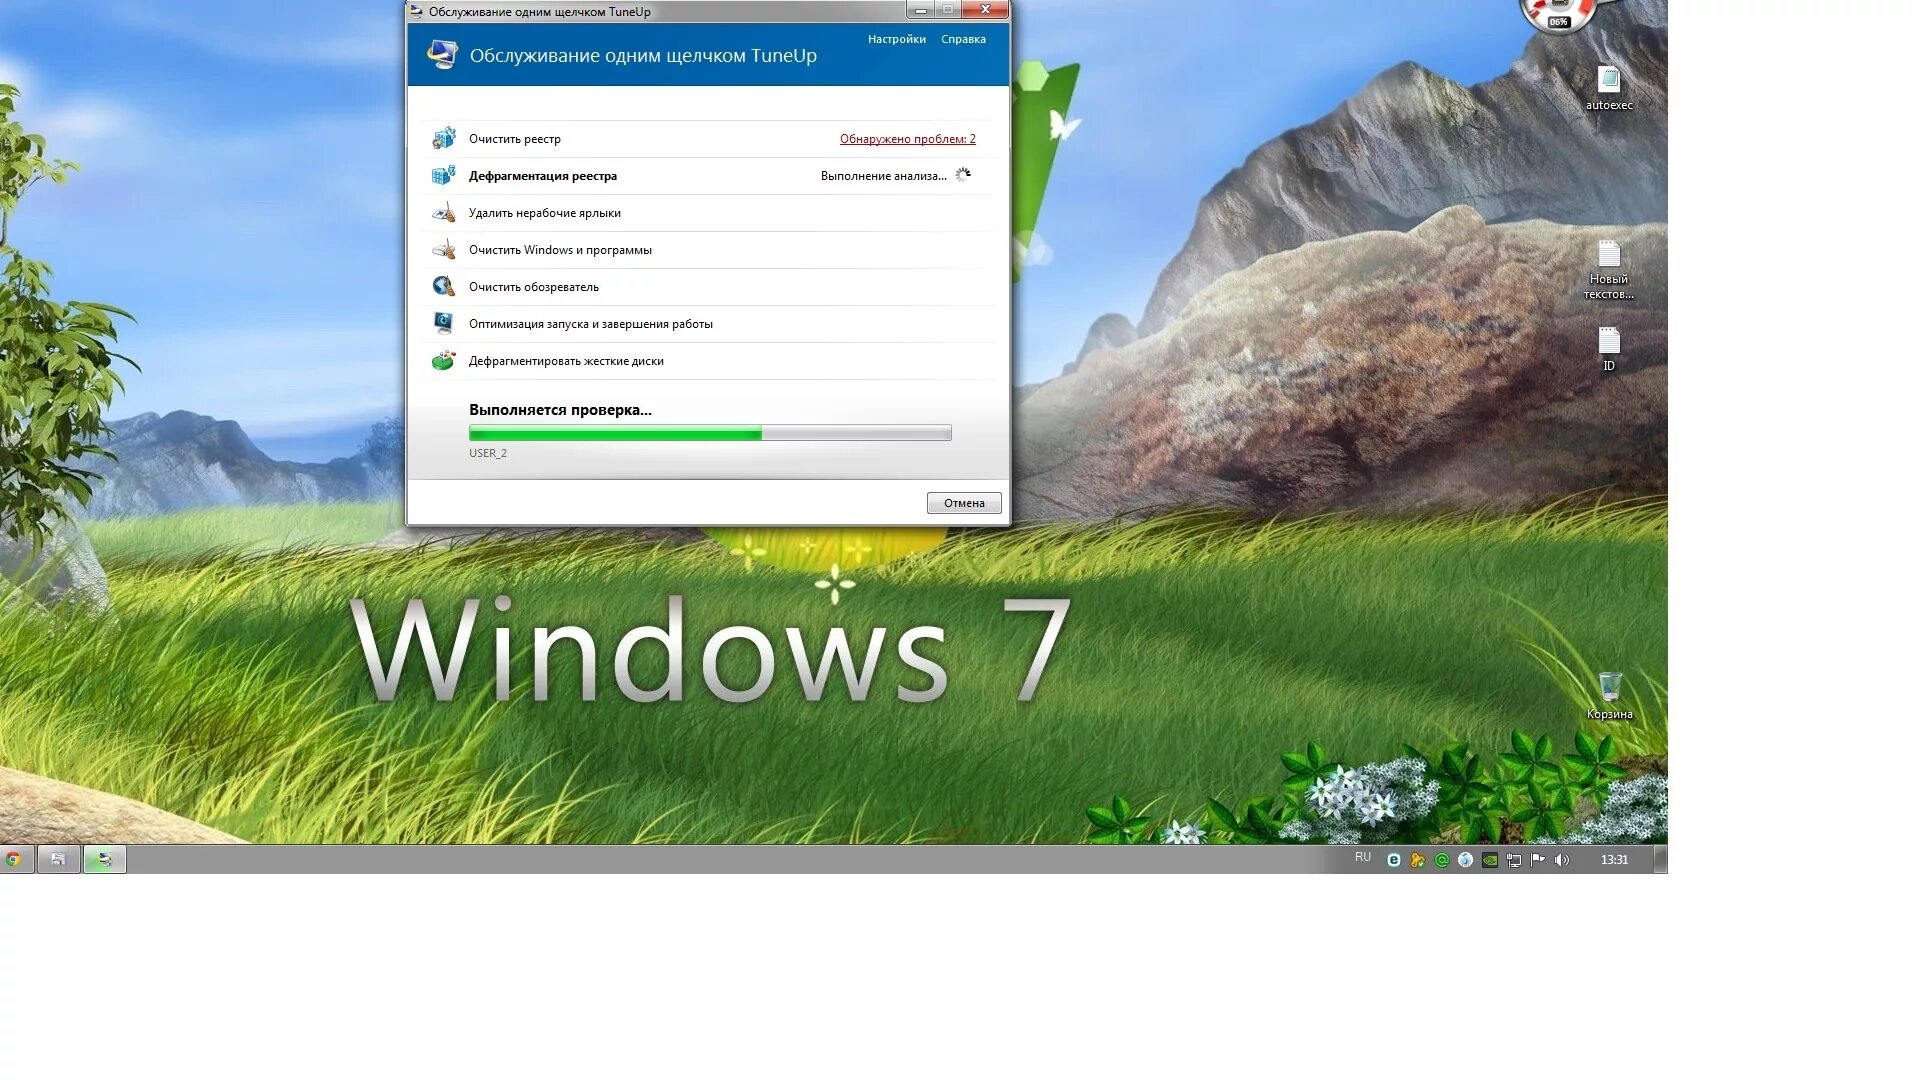Close the TuneUp window

click(x=985, y=10)
